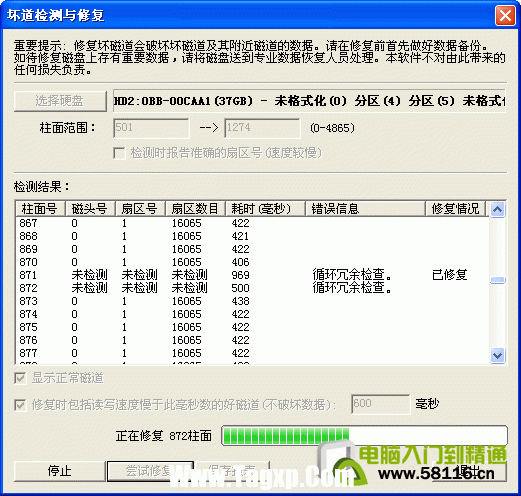The height and width of the screenshot is (496, 521).
Task: Click the elapsed time value 500
Action: [240, 288]
